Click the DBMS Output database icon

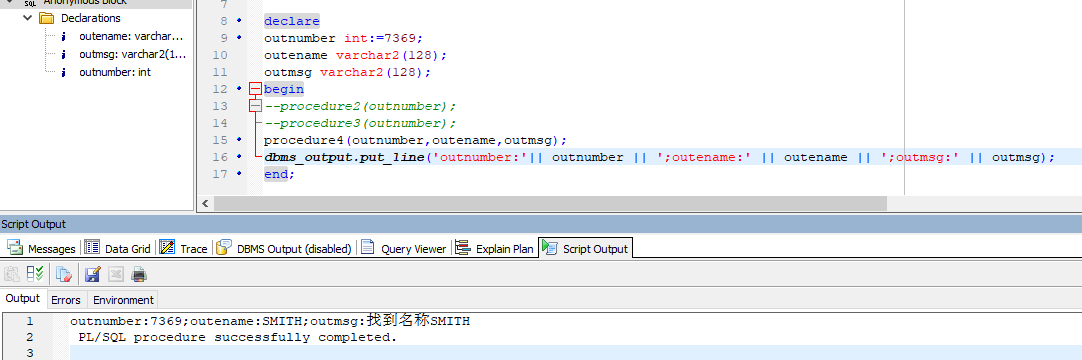click(x=224, y=248)
